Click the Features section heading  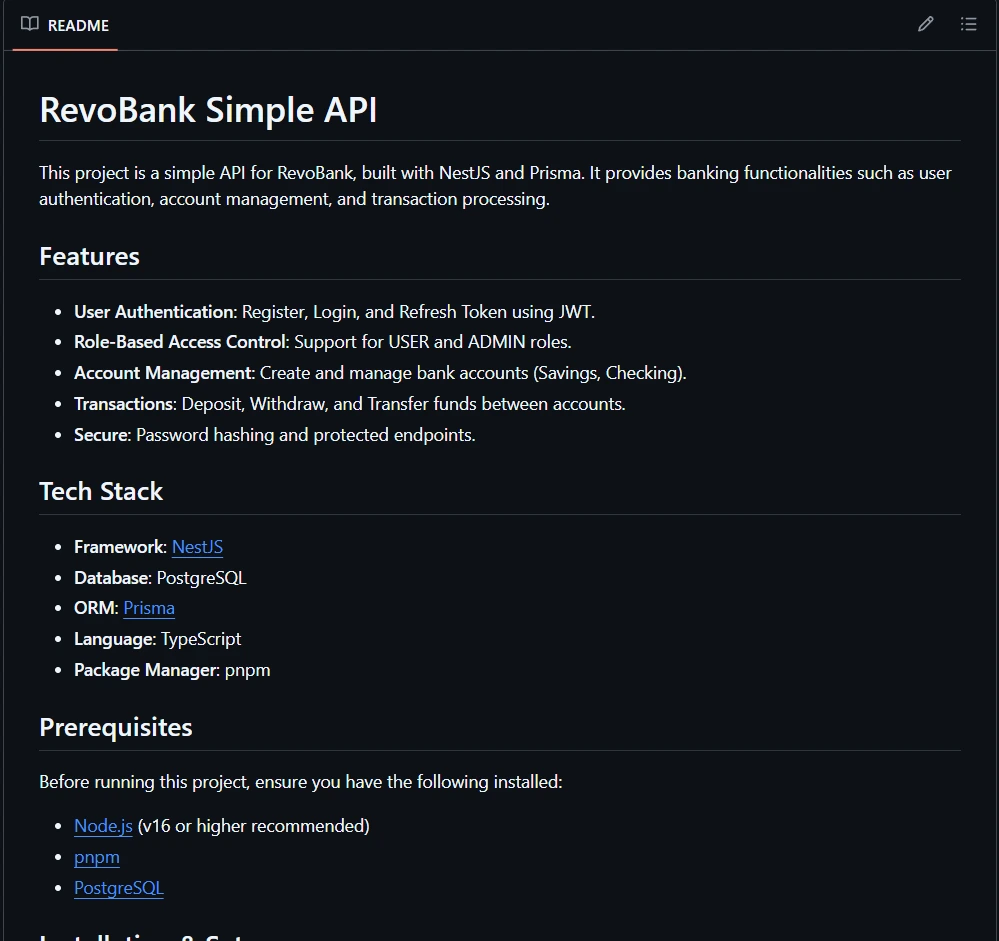[89, 257]
